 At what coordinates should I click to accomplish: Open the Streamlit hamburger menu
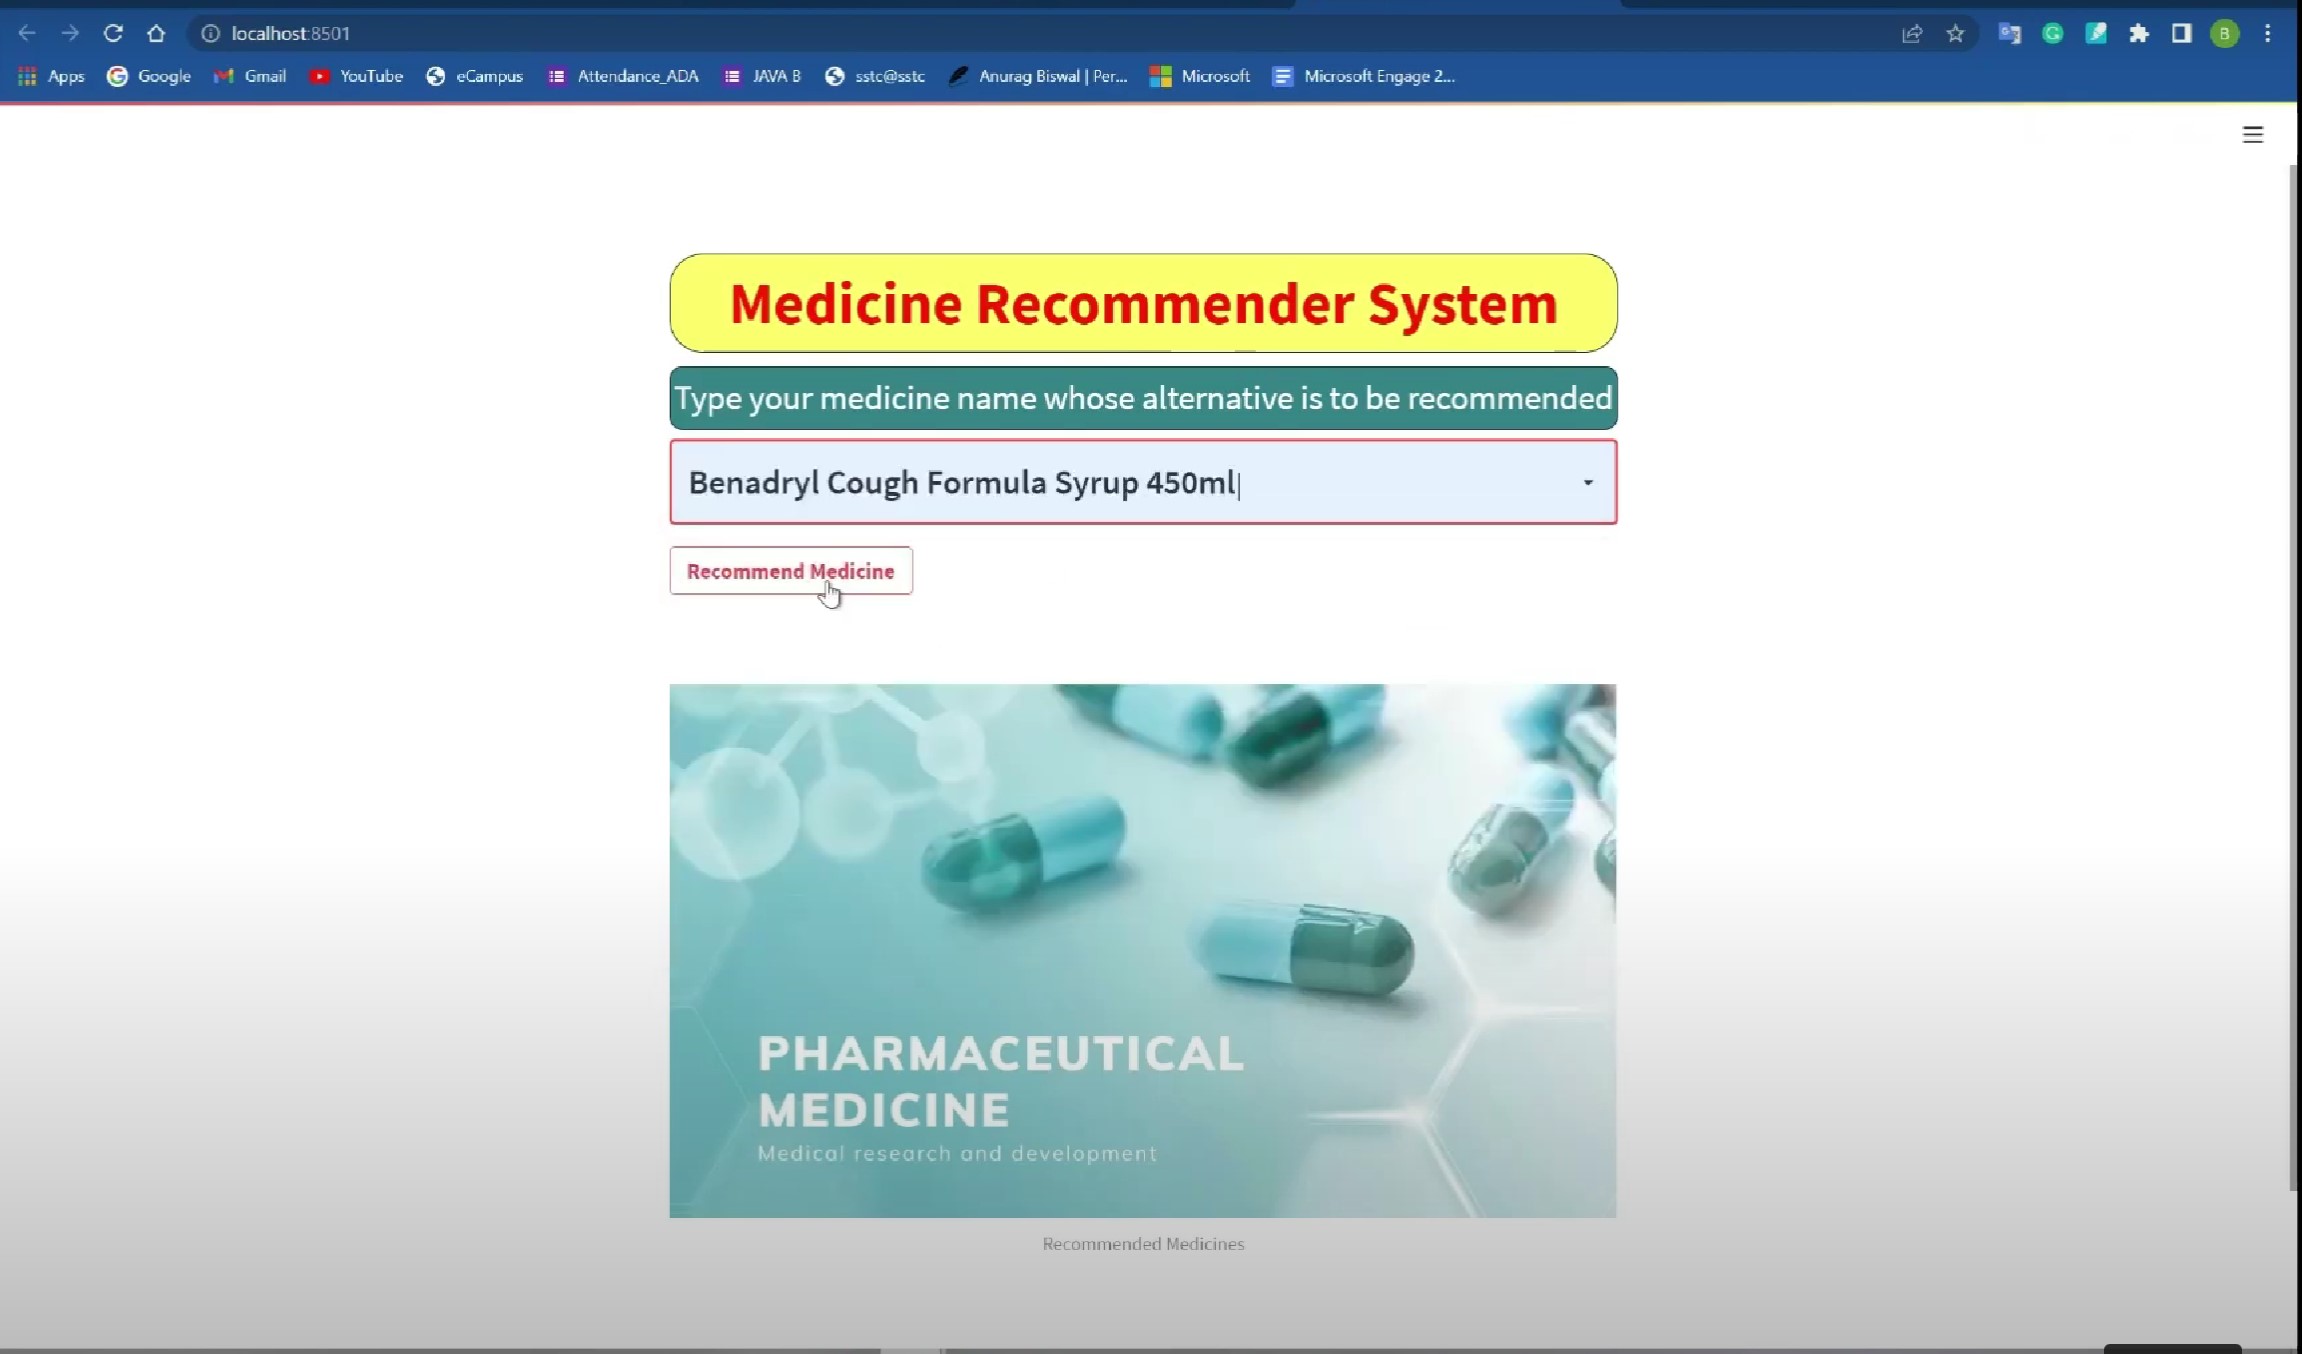(2252, 135)
